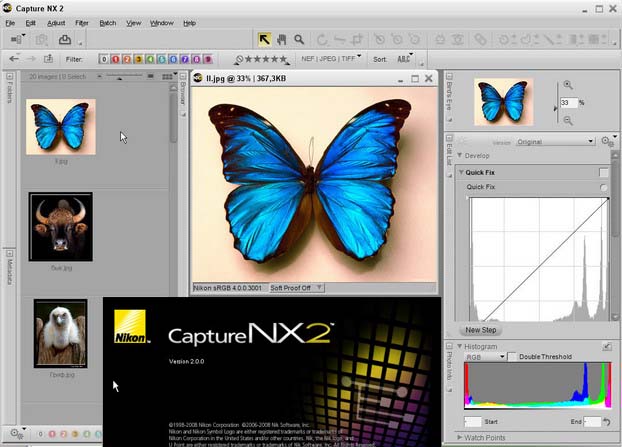Open the Metadata side tab

pyautogui.click(x=10, y=268)
